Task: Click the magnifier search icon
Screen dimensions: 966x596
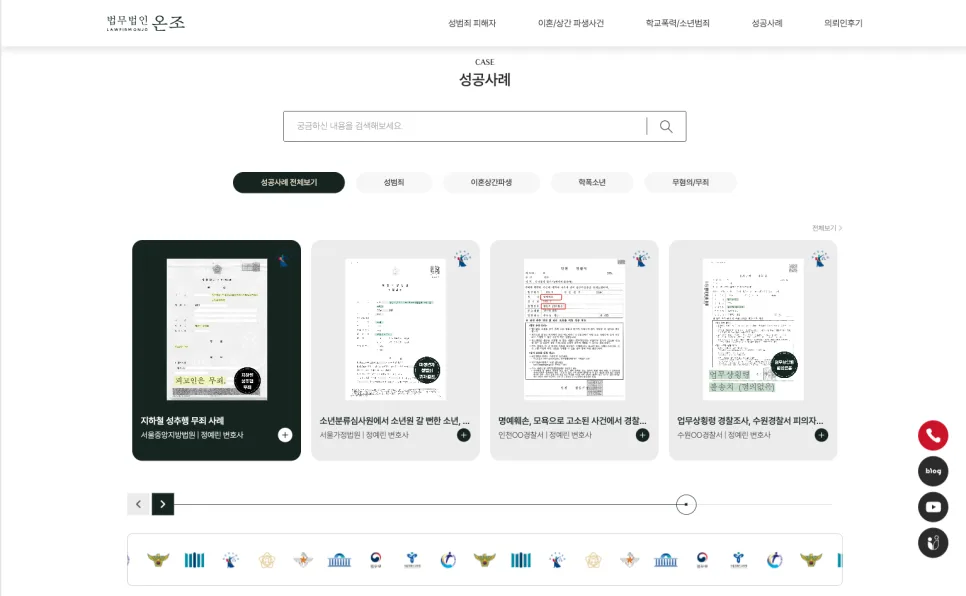Action: pyautogui.click(x=666, y=126)
